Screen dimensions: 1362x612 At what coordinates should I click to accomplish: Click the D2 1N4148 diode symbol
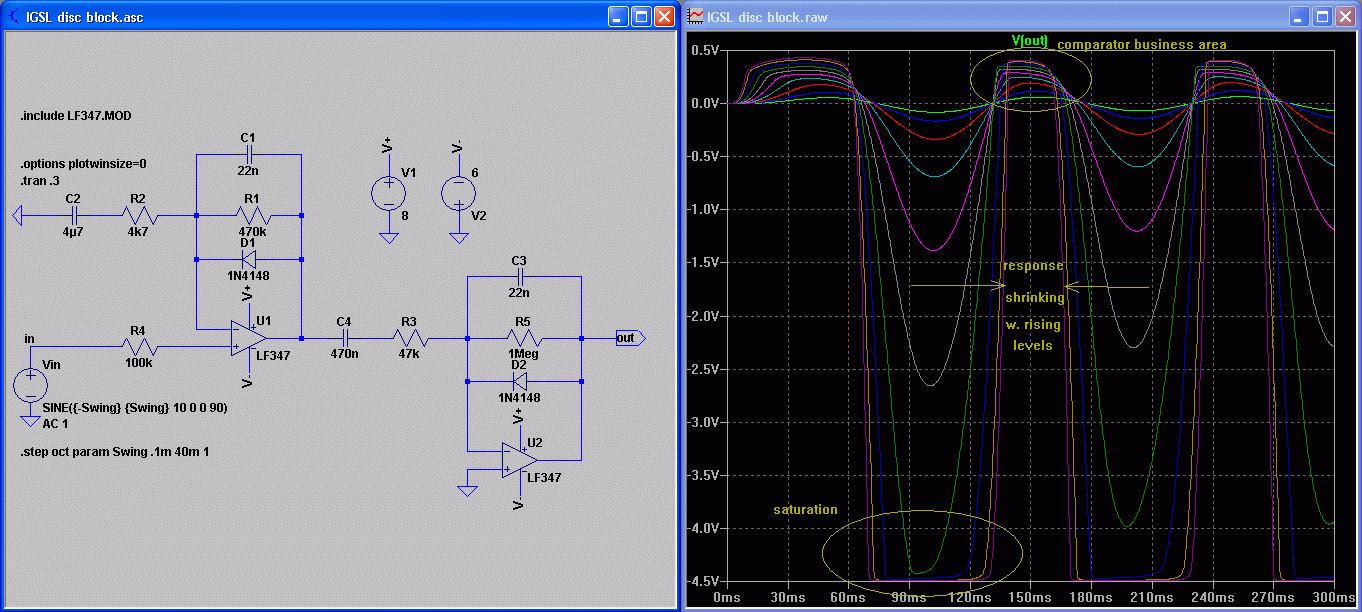pyautogui.click(x=519, y=381)
